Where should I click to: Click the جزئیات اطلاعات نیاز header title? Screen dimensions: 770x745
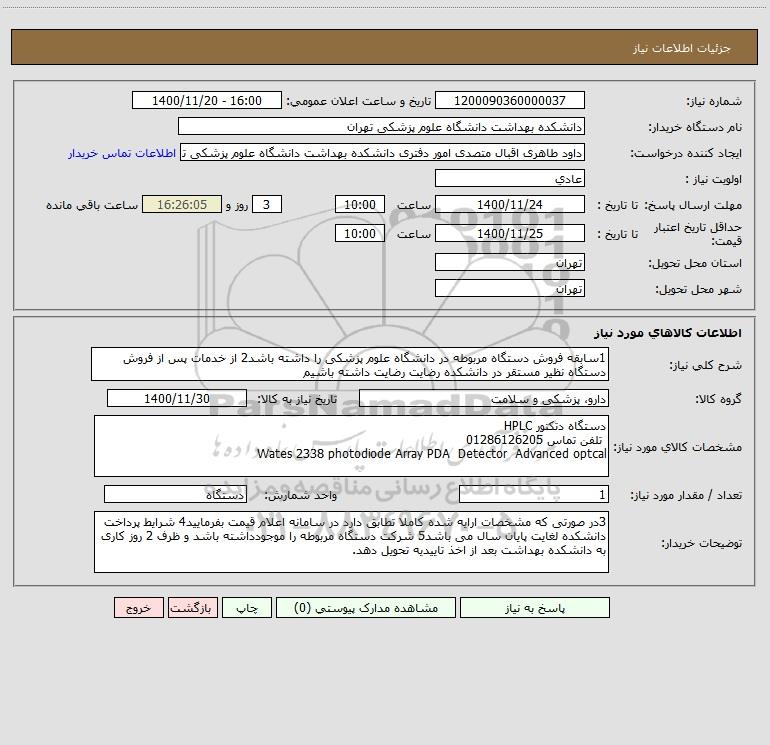(682, 48)
